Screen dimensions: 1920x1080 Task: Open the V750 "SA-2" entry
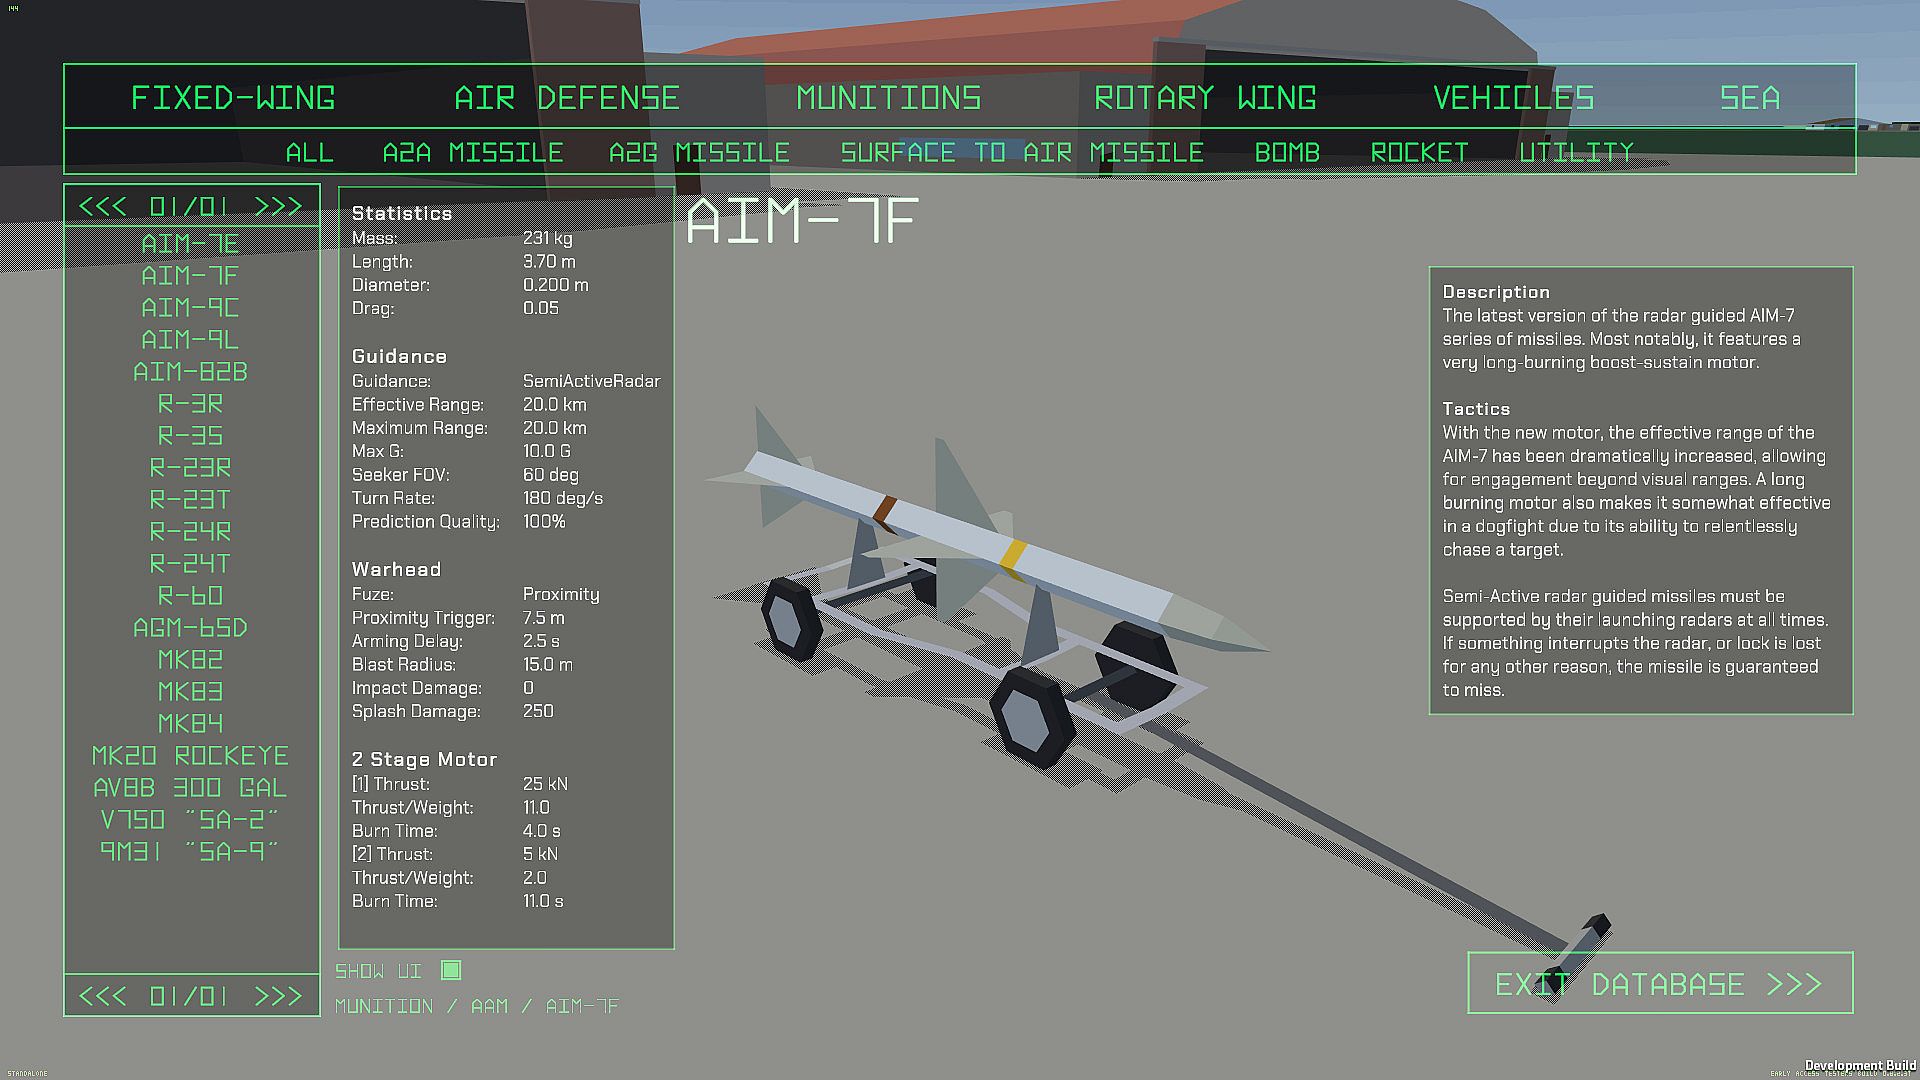point(190,820)
